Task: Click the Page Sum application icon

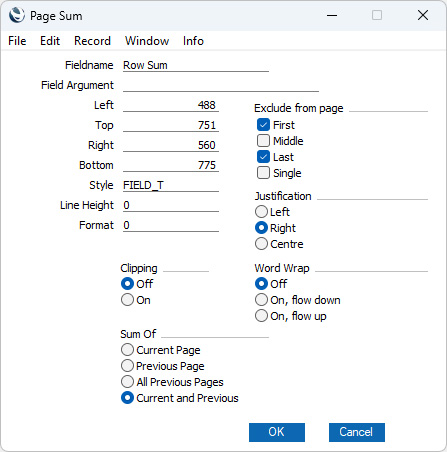Action: pyautogui.click(x=17, y=15)
